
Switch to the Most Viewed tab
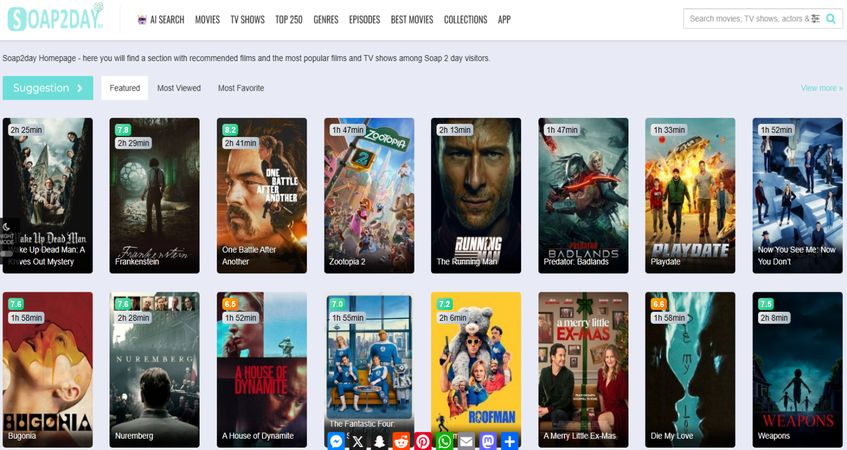[179, 88]
